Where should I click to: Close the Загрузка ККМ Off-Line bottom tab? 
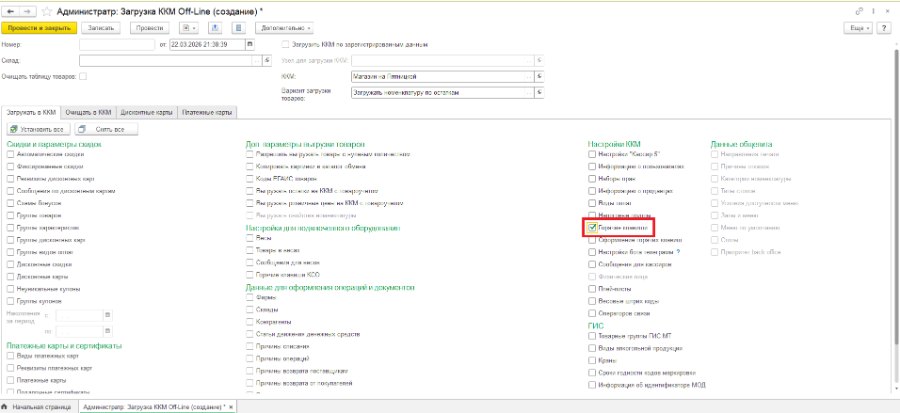pyautogui.click(x=231, y=407)
